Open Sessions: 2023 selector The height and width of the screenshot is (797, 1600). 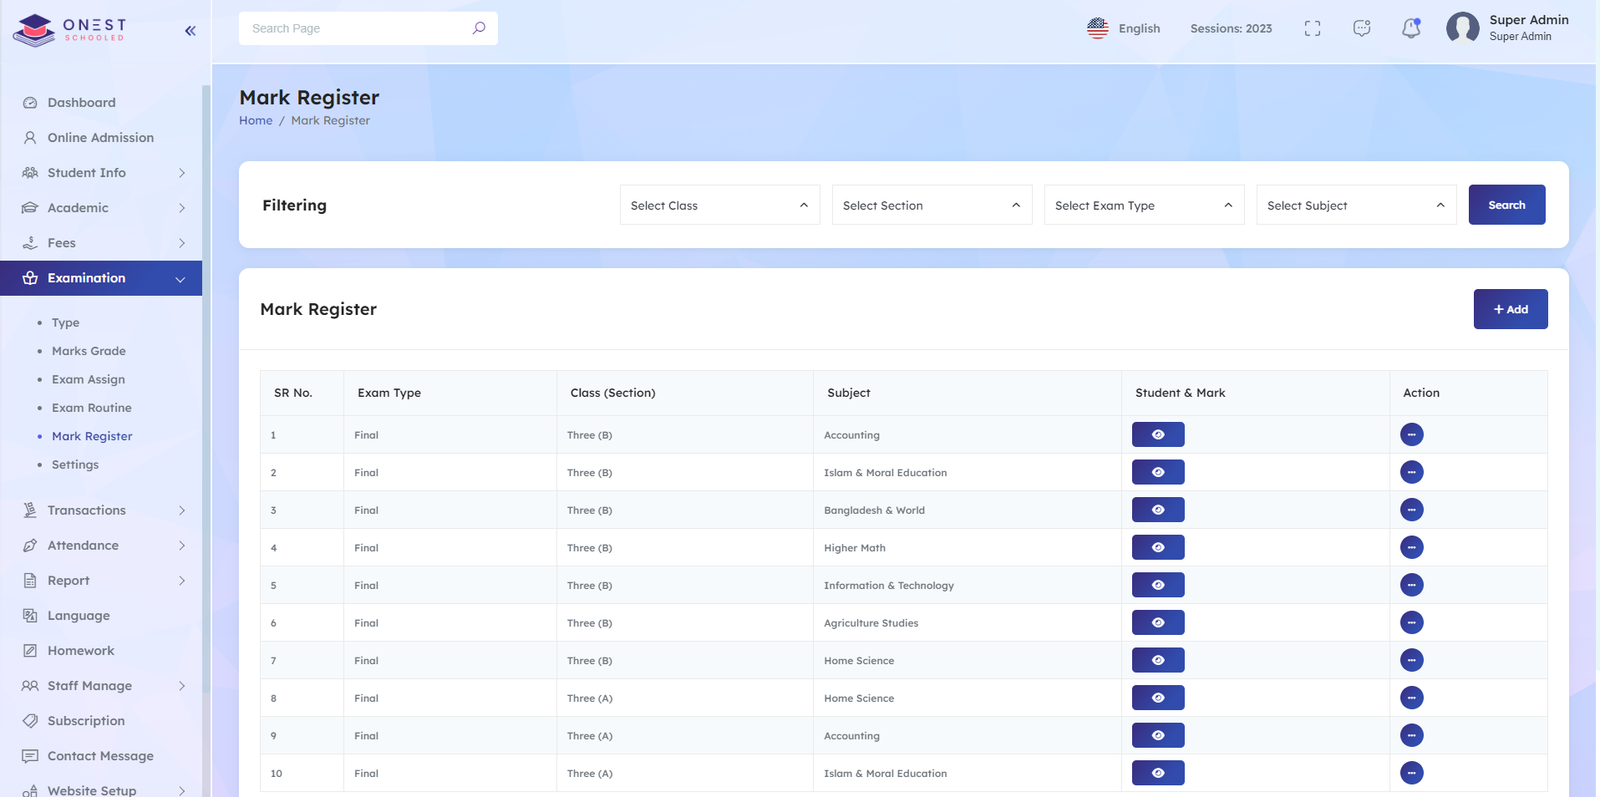[x=1231, y=28]
